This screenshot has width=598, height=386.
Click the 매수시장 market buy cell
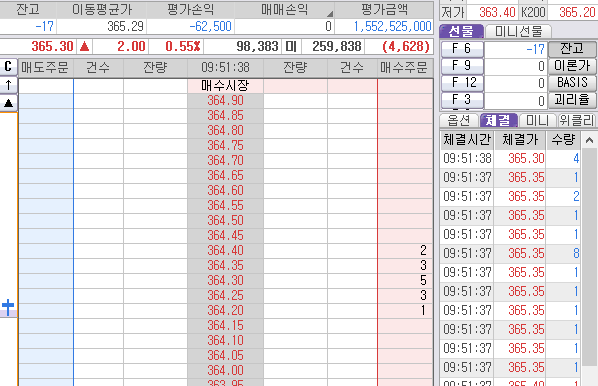[225, 86]
